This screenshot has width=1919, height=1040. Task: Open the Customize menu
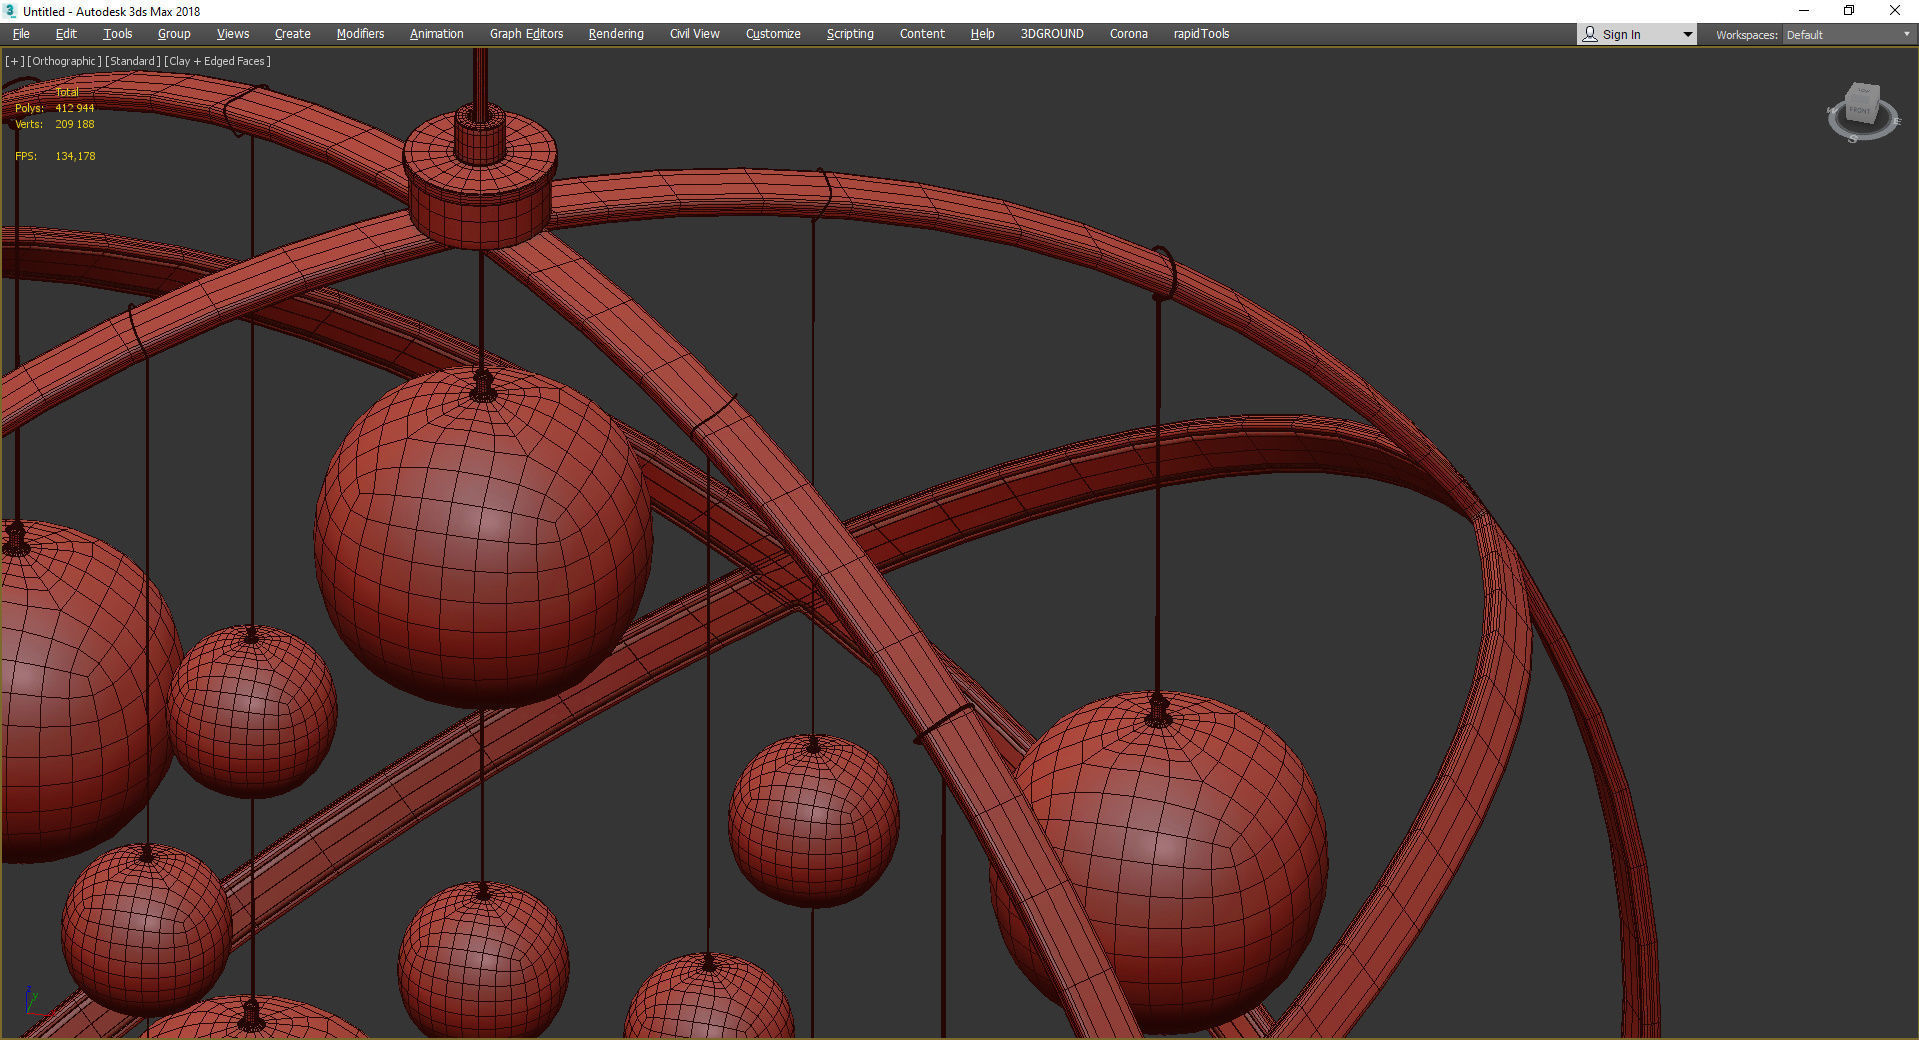773,34
